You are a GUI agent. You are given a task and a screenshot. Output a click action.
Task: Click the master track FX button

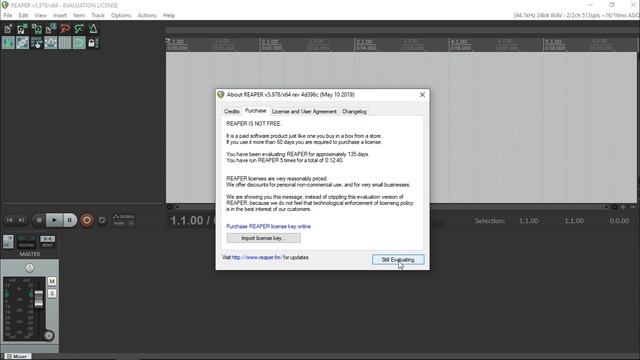pos(8,242)
